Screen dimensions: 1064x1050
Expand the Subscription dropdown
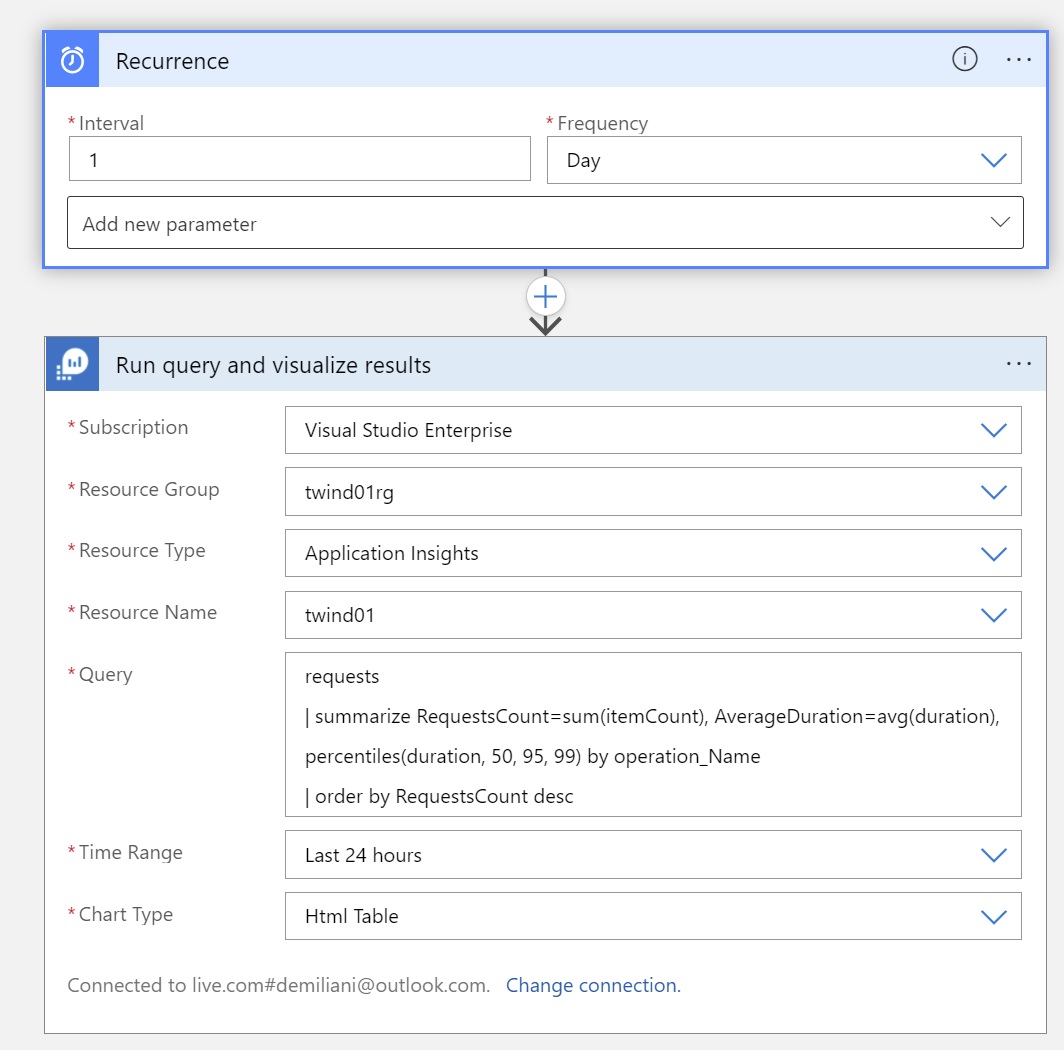pyautogui.click(x=652, y=430)
